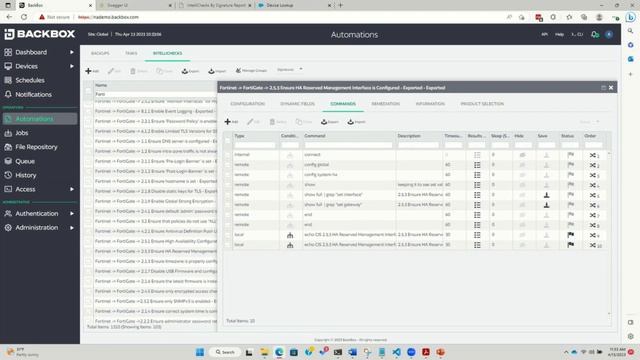Image resolution: width=640 pixels, height=360 pixels.
Task: Click the Command column filter field
Action: pos(349,145)
